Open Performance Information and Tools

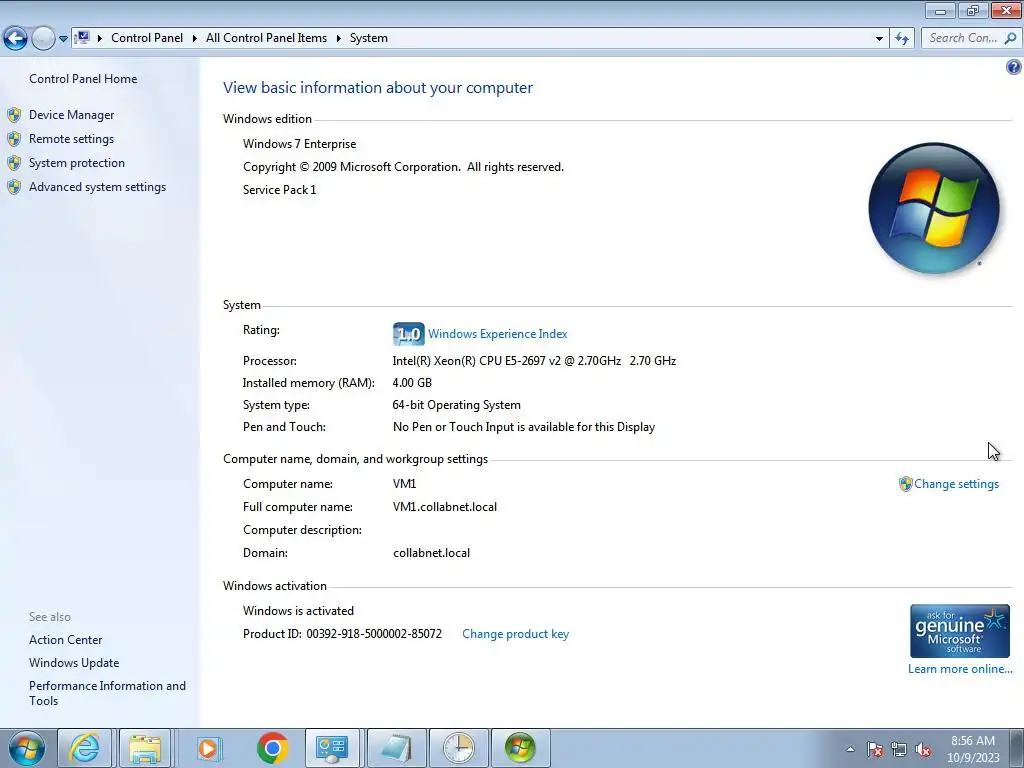pyautogui.click(x=107, y=693)
